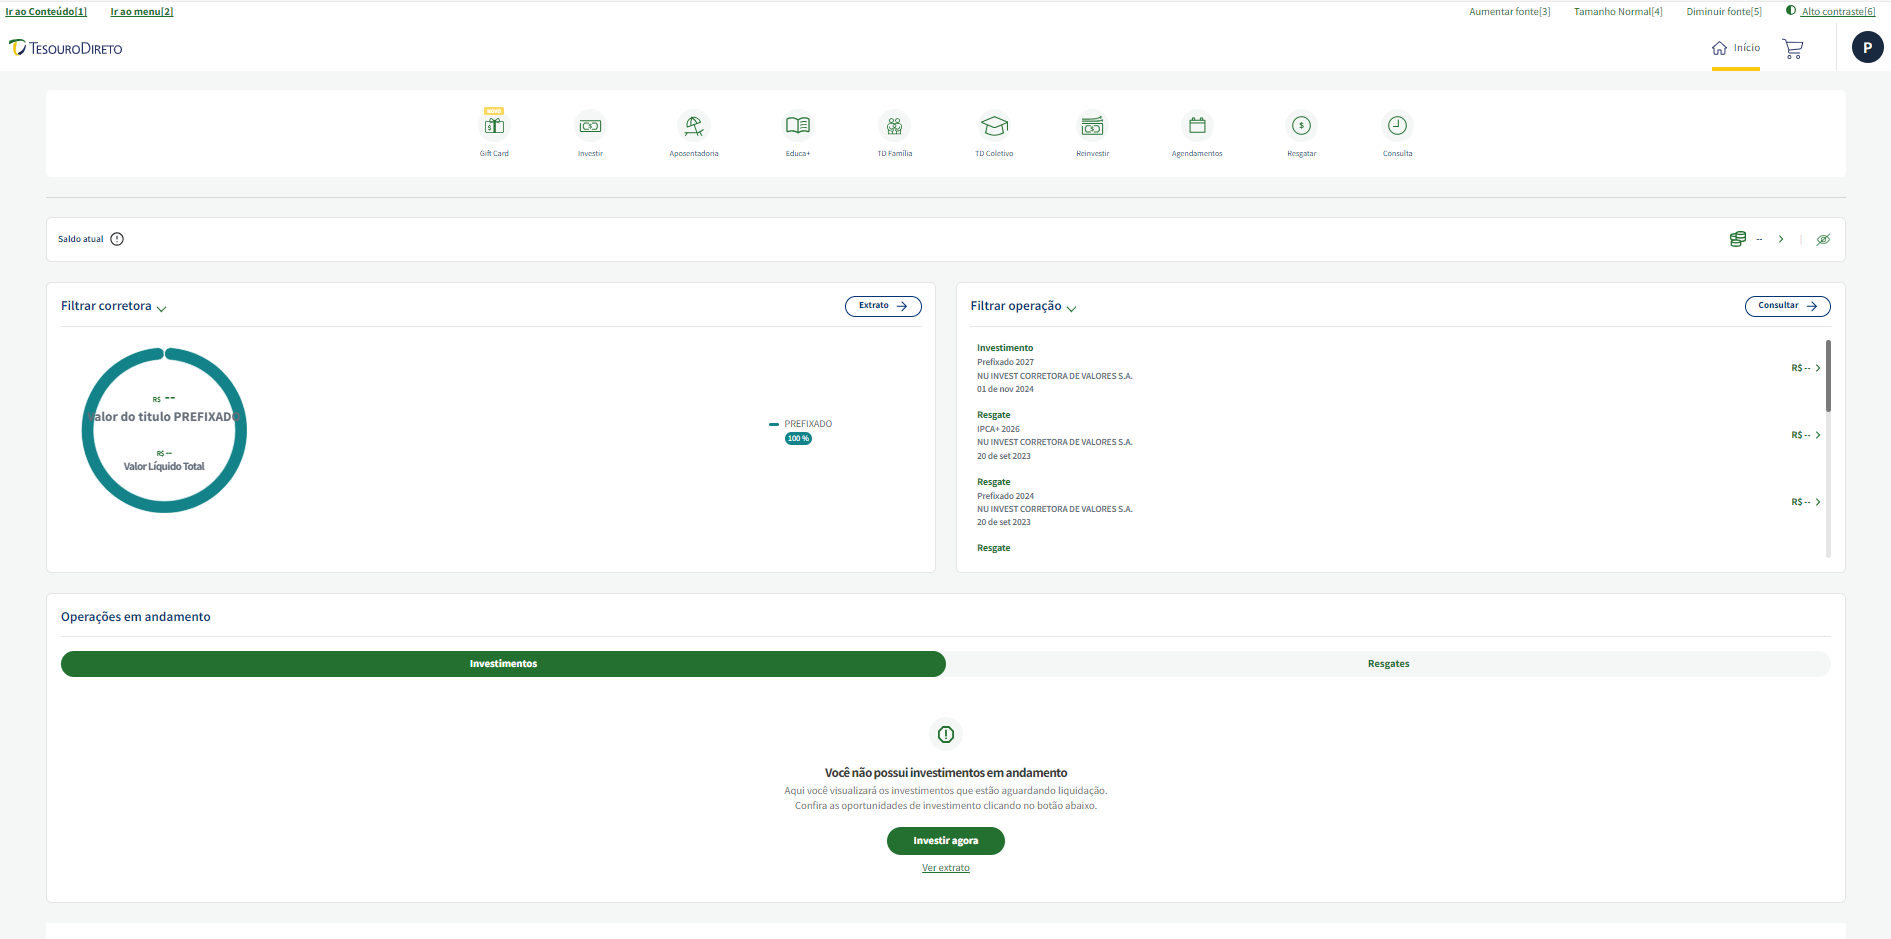
Task: Expand balance details chevron arrow
Action: (x=1781, y=239)
